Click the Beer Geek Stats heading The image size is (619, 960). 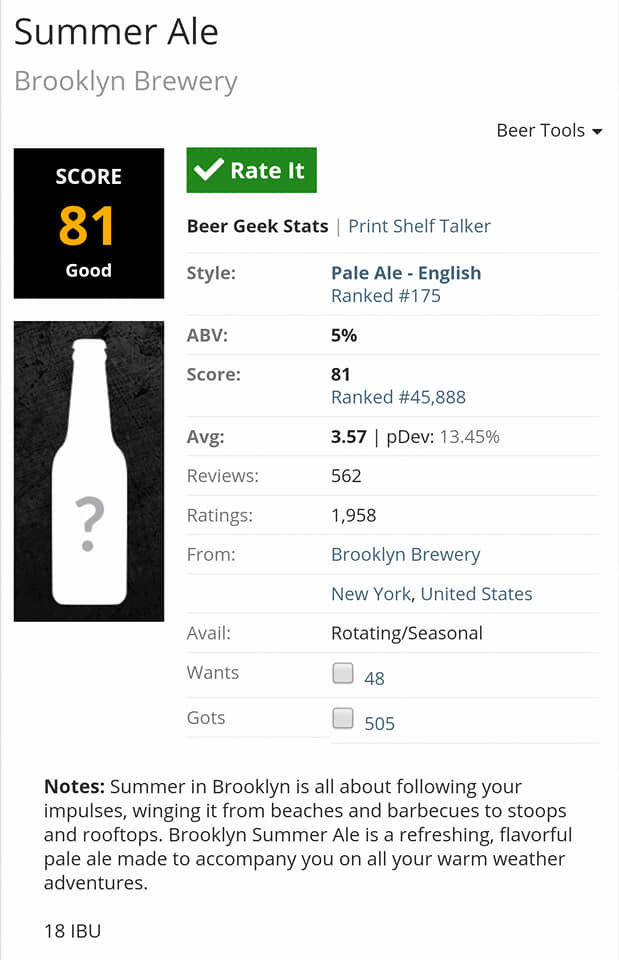click(x=257, y=226)
